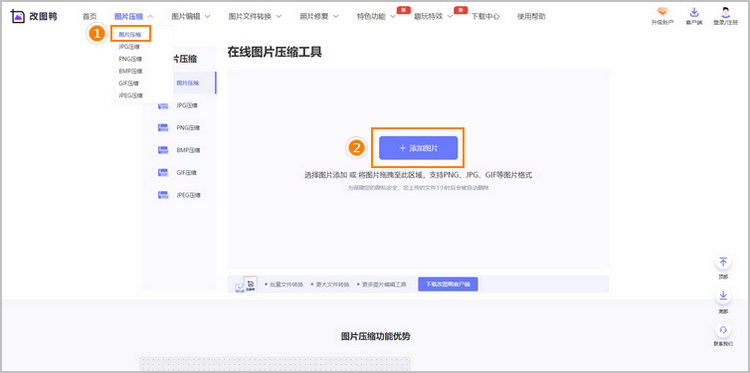Open the 联系我们 headset icon
750x373 pixels.
pyautogui.click(x=723, y=330)
